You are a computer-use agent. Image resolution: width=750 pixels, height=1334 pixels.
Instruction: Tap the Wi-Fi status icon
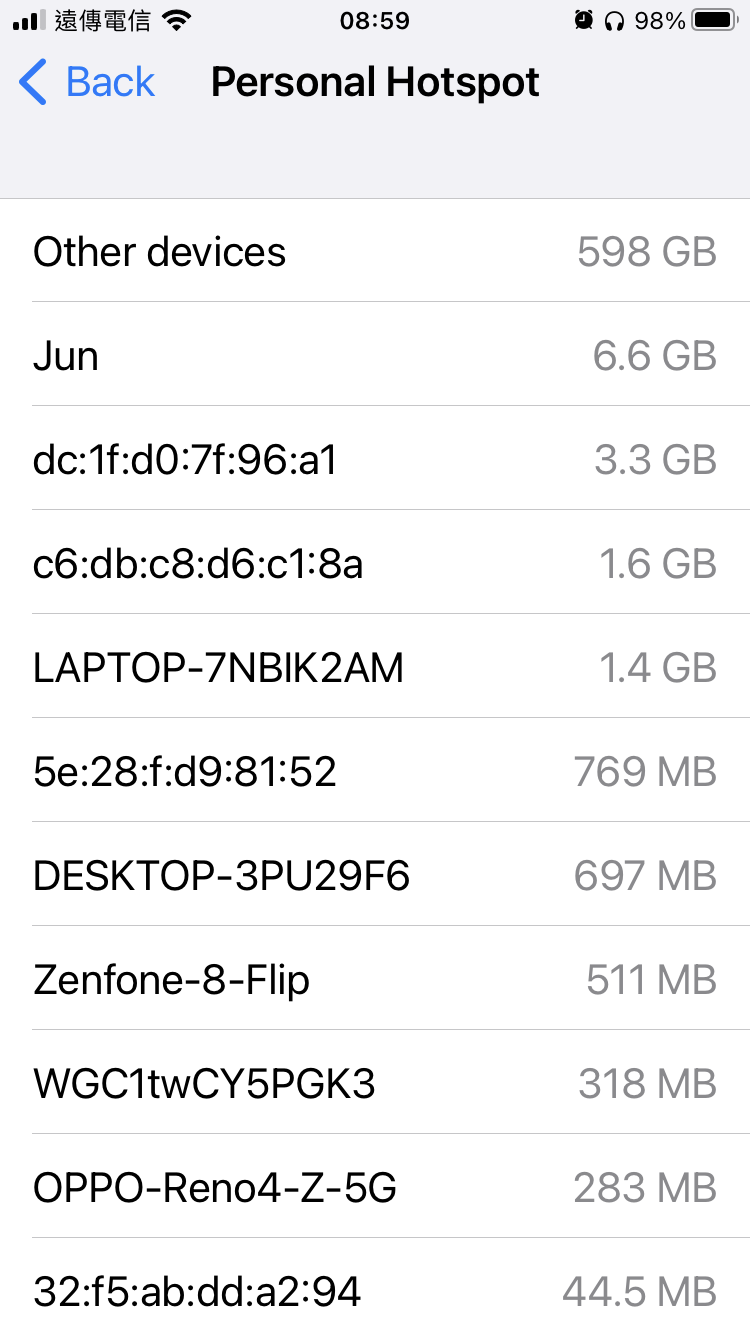pyautogui.click(x=176, y=21)
